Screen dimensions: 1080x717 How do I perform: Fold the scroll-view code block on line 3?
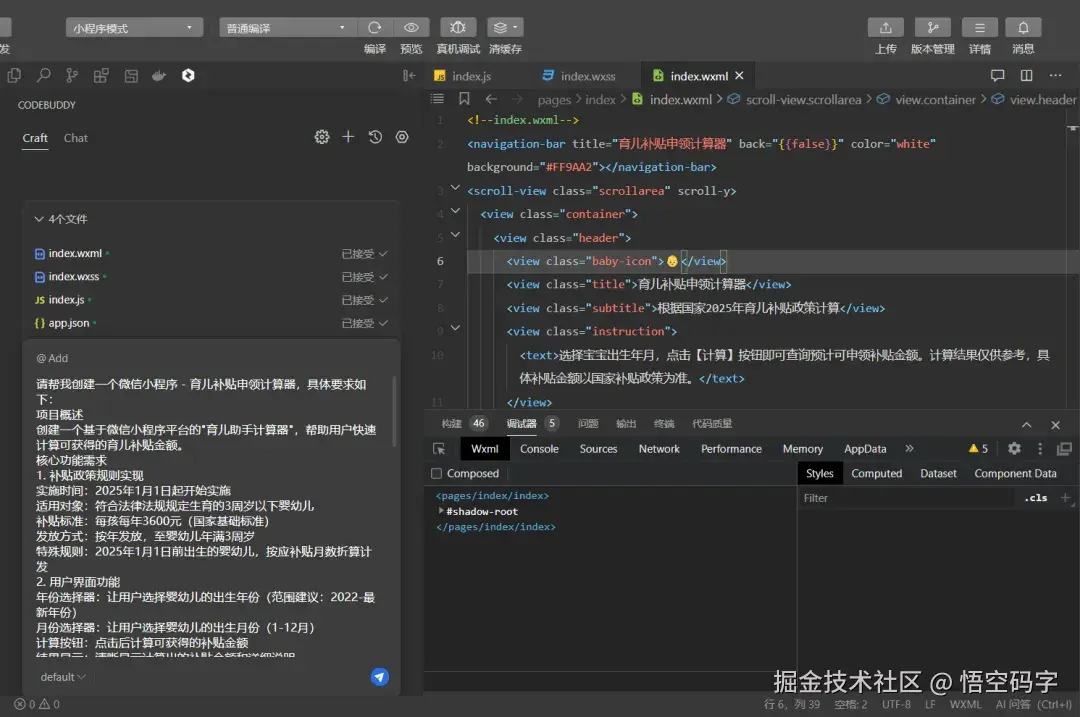[455, 187]
